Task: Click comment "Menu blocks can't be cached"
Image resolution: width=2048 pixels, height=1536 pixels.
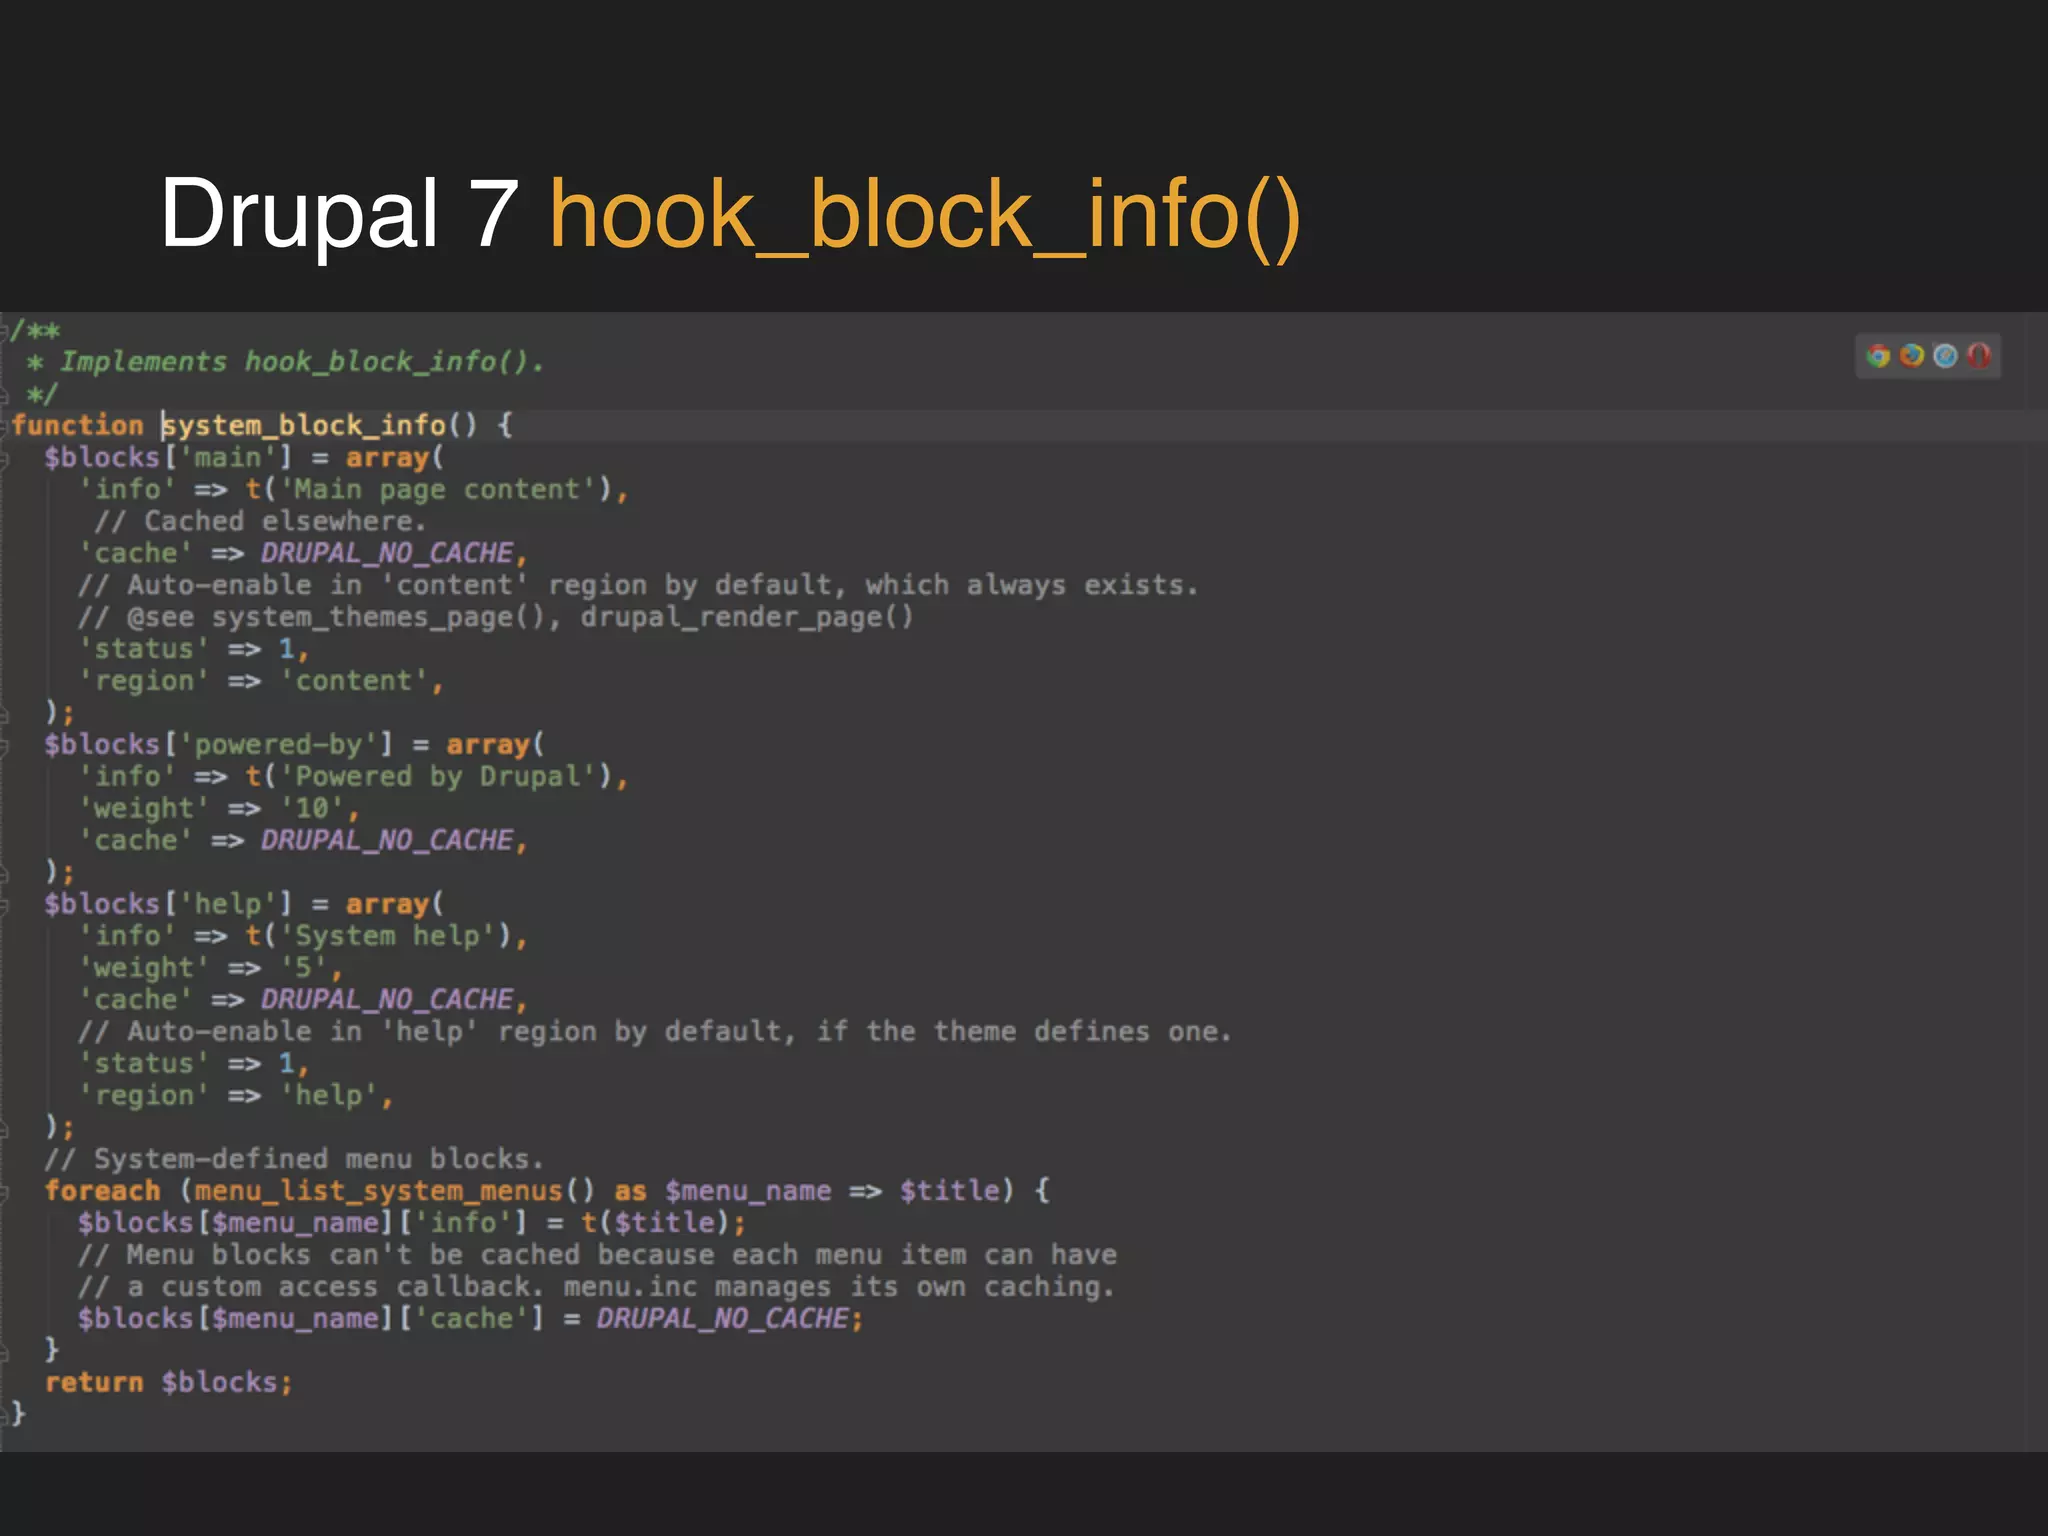Action: click(x=597, y=1256)
